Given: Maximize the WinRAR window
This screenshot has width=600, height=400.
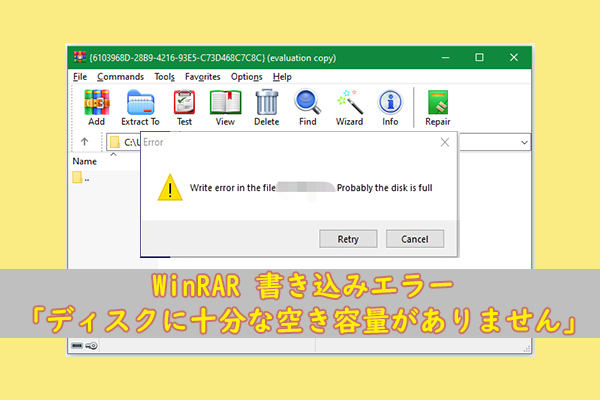Looking at the screenshot, I should [x=479, y=57].
